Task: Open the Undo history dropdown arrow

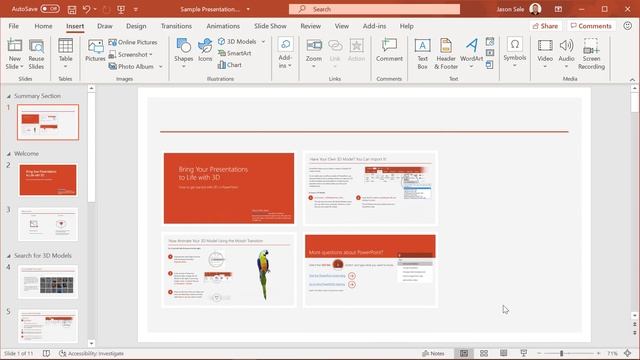Action: click(96, 9)
